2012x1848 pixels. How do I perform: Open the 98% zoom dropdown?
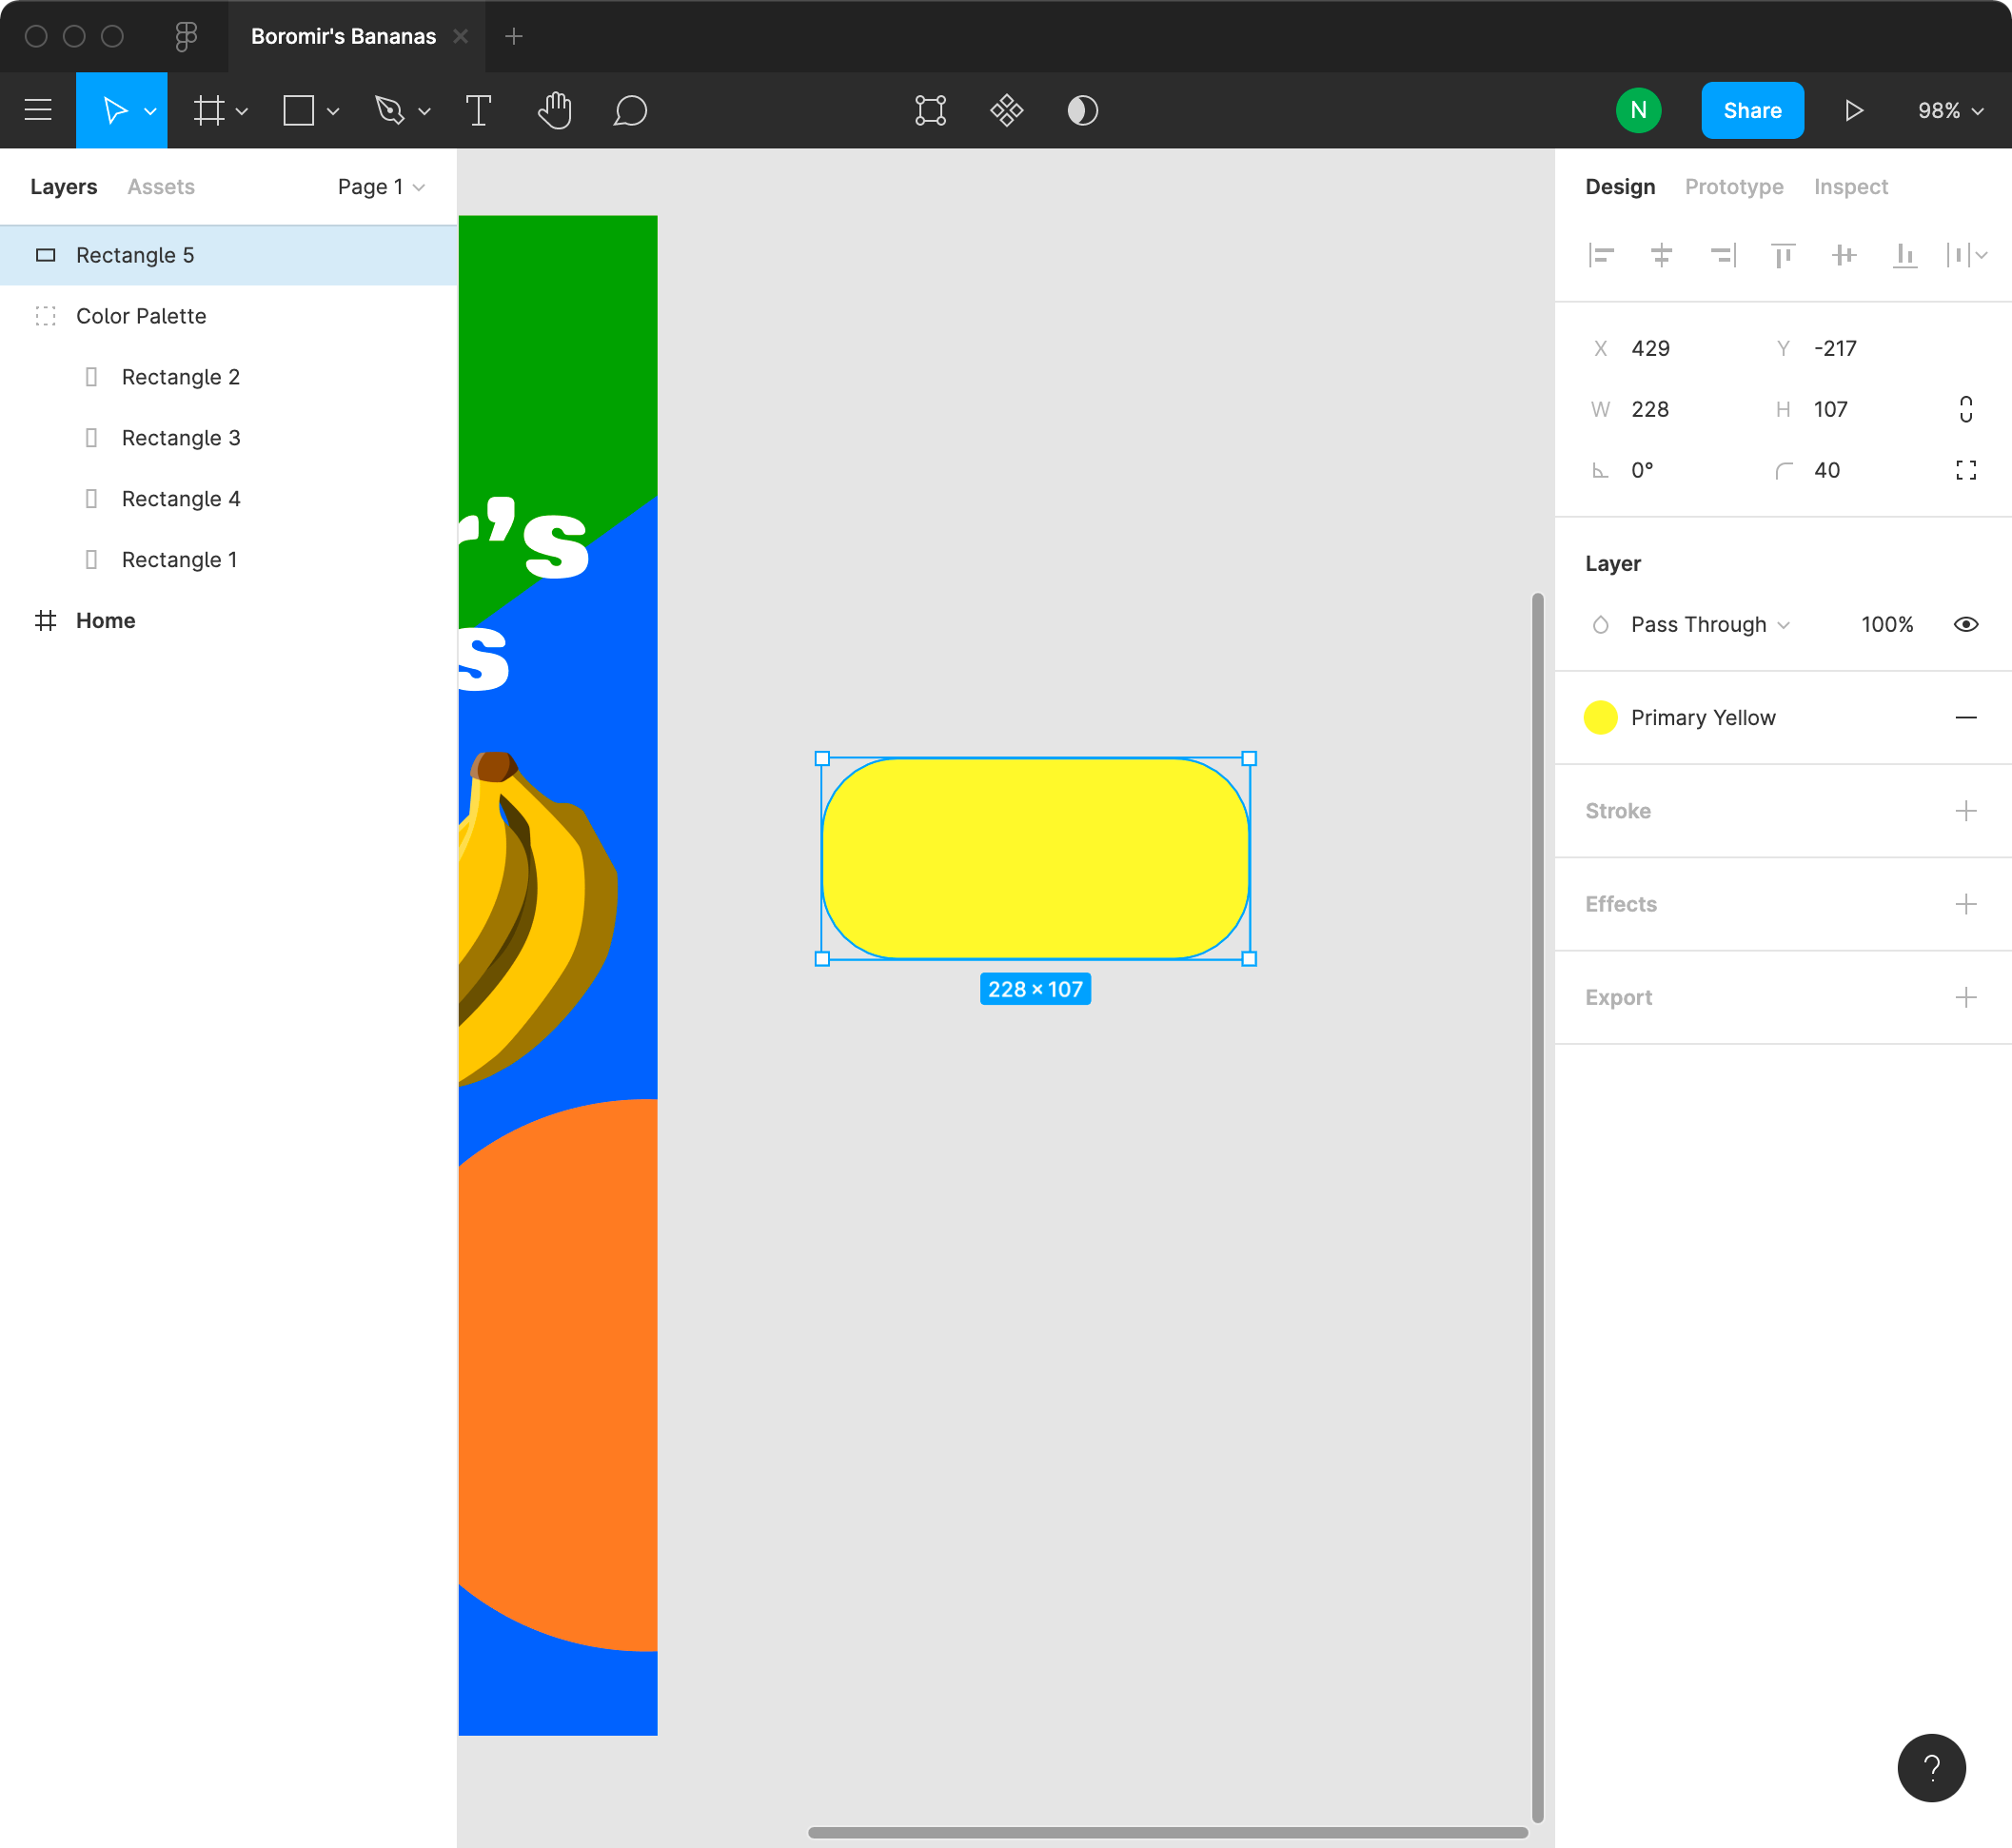[x=1949, y=110]
